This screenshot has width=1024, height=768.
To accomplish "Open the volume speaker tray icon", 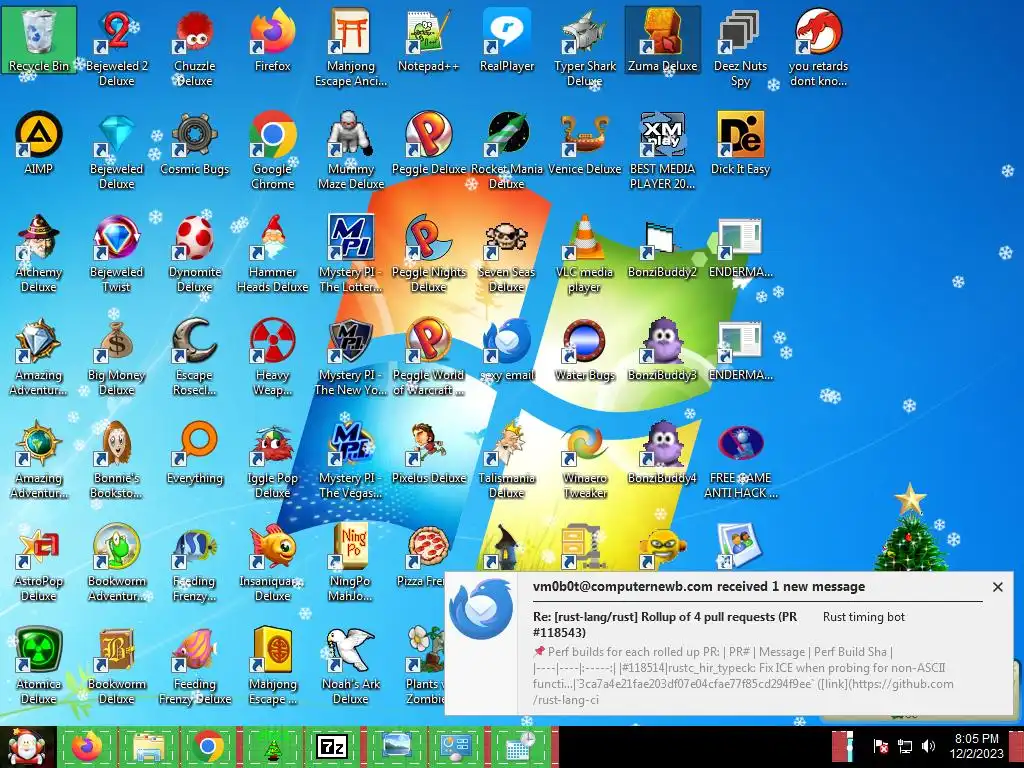I will click(927, 746).
